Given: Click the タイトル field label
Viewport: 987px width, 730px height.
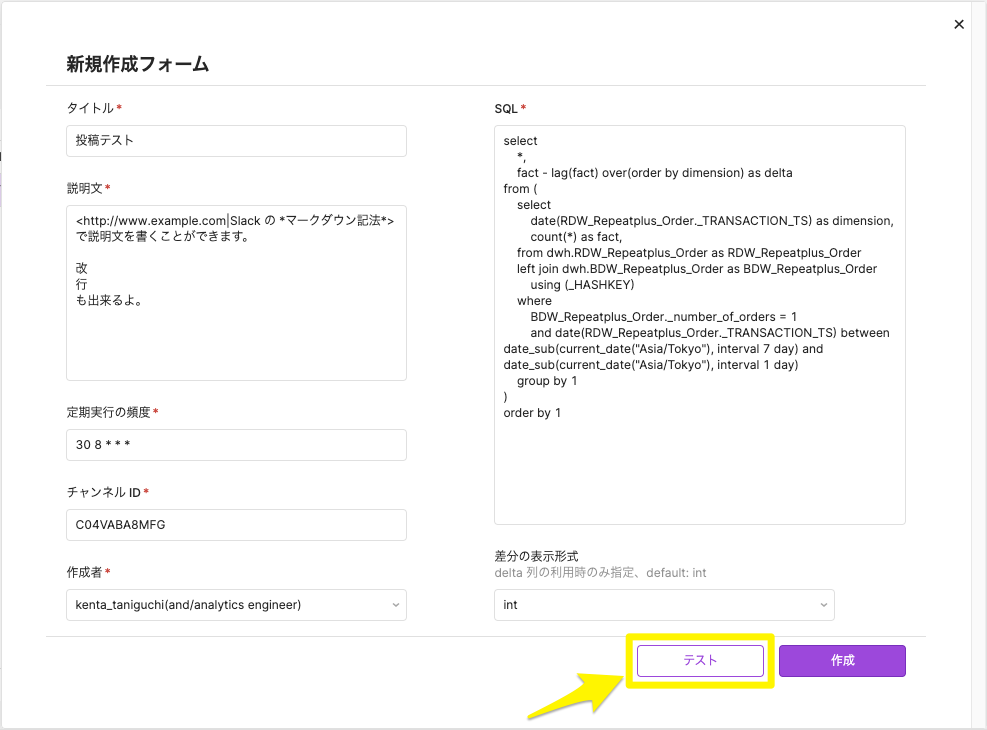Looking at the screenshot, I should (90, 108).
